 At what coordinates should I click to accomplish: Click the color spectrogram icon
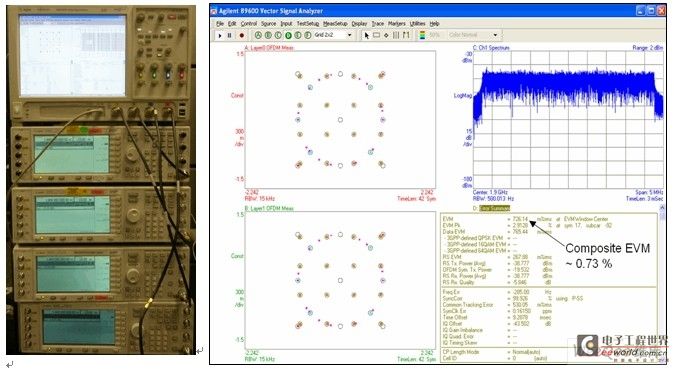[422, 35]
